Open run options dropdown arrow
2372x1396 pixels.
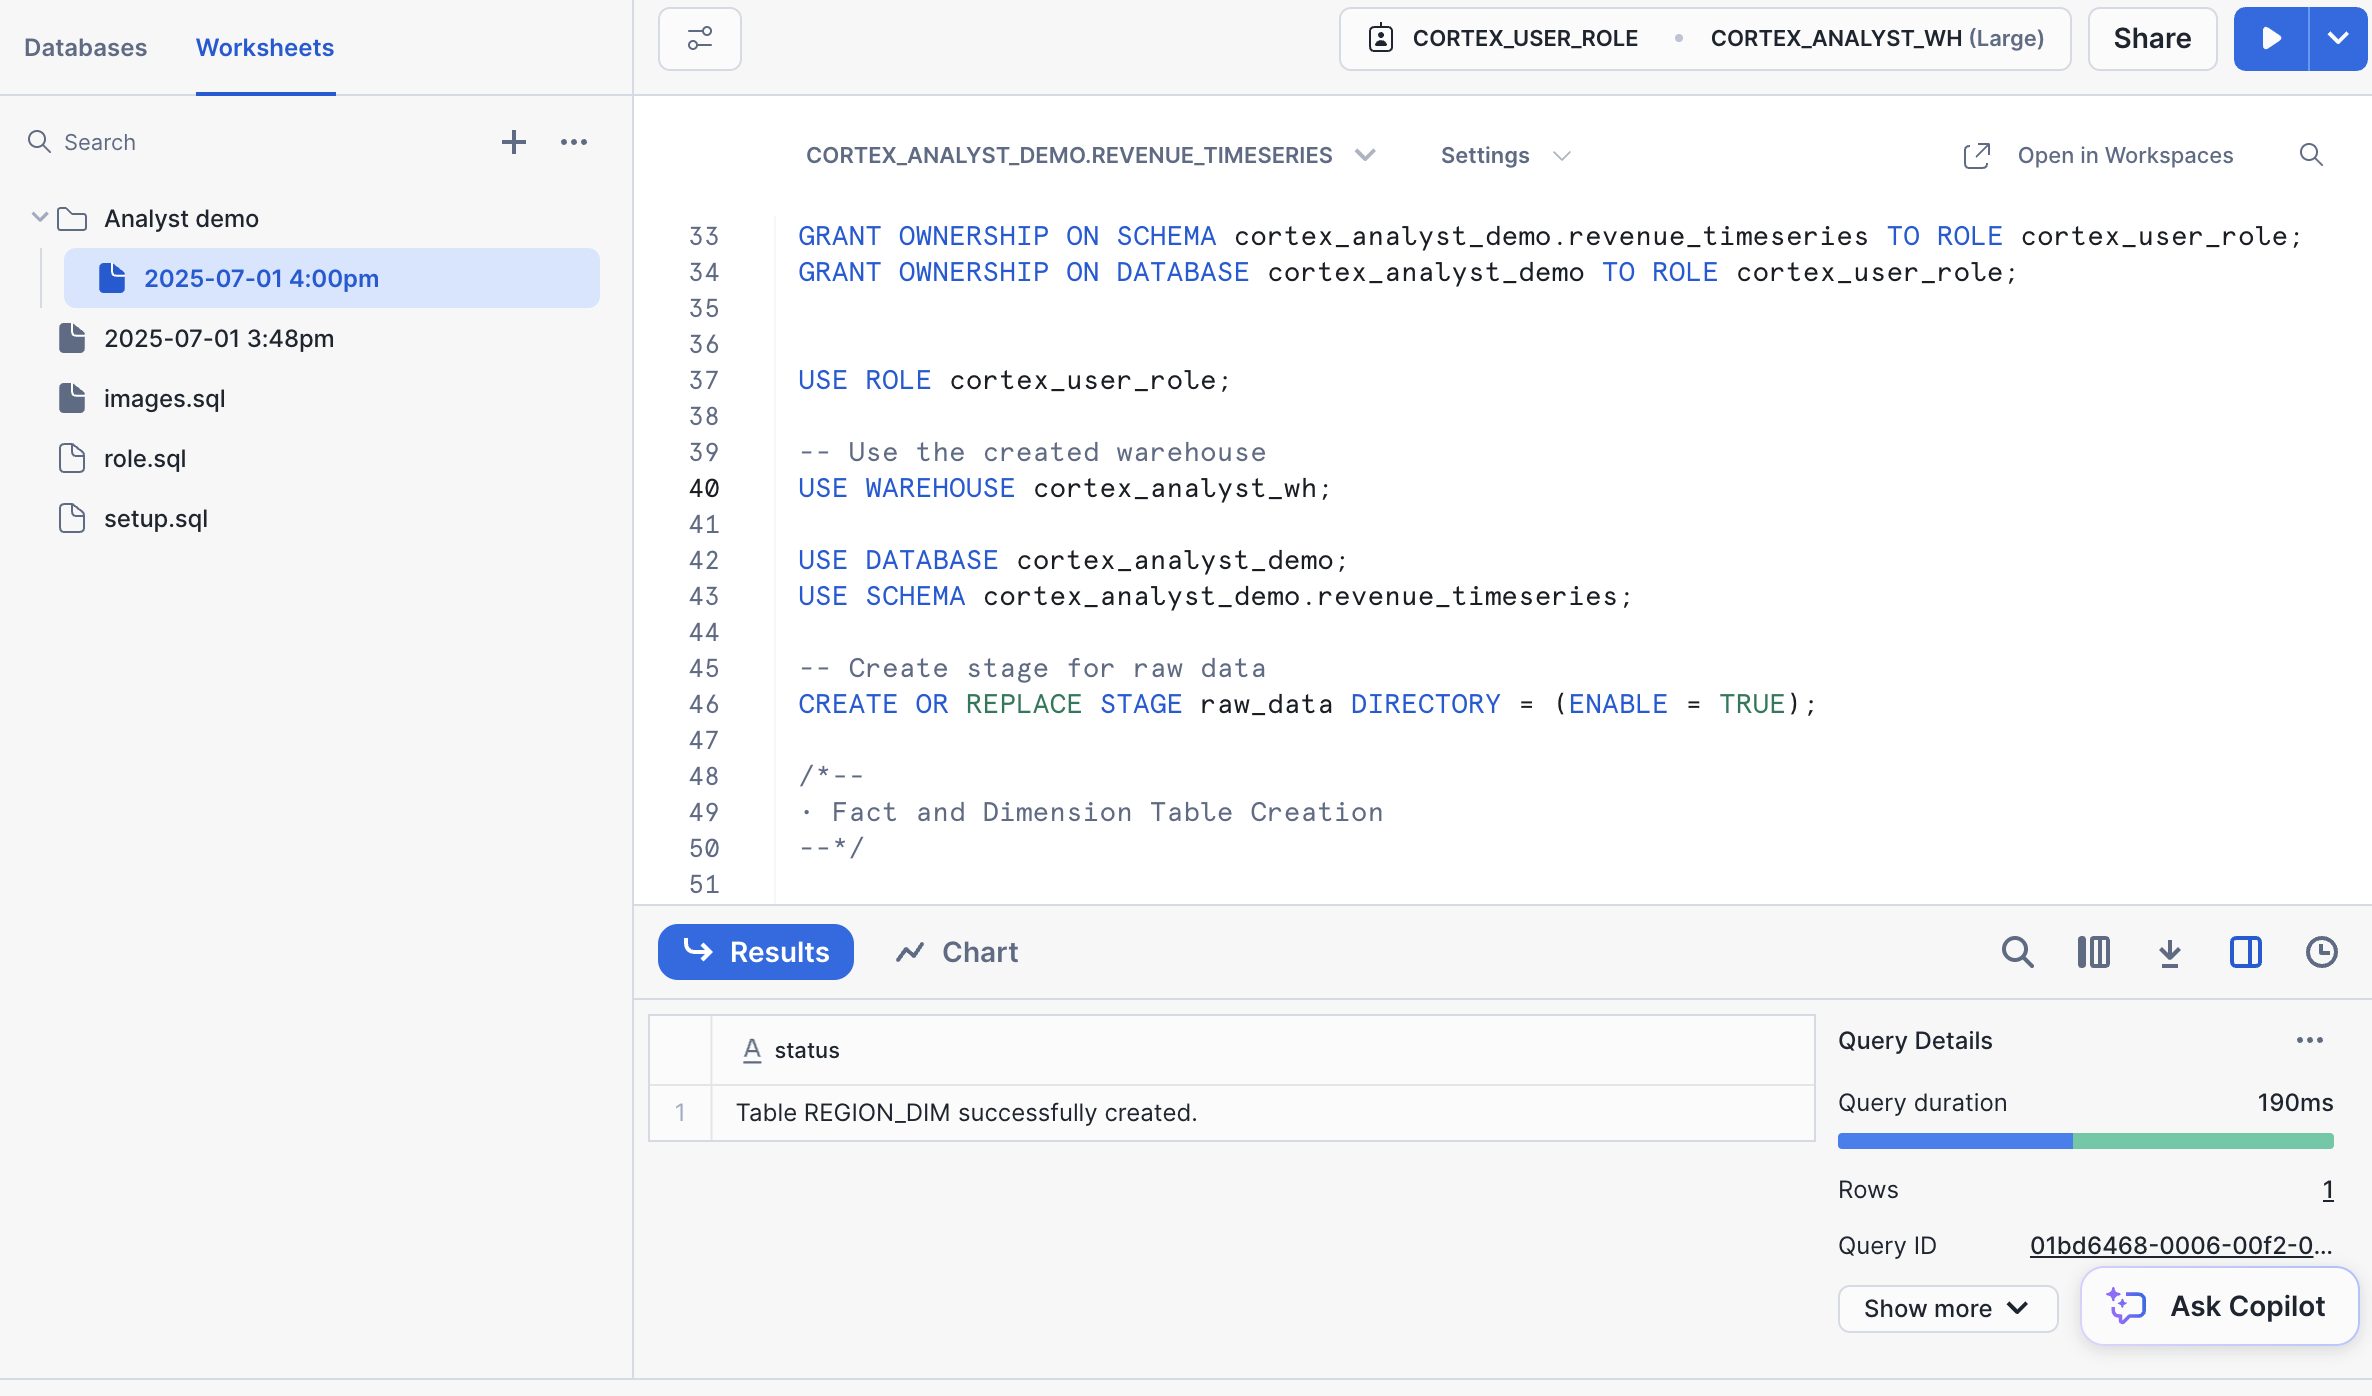pyautogui.click(x=2338, y=39)
